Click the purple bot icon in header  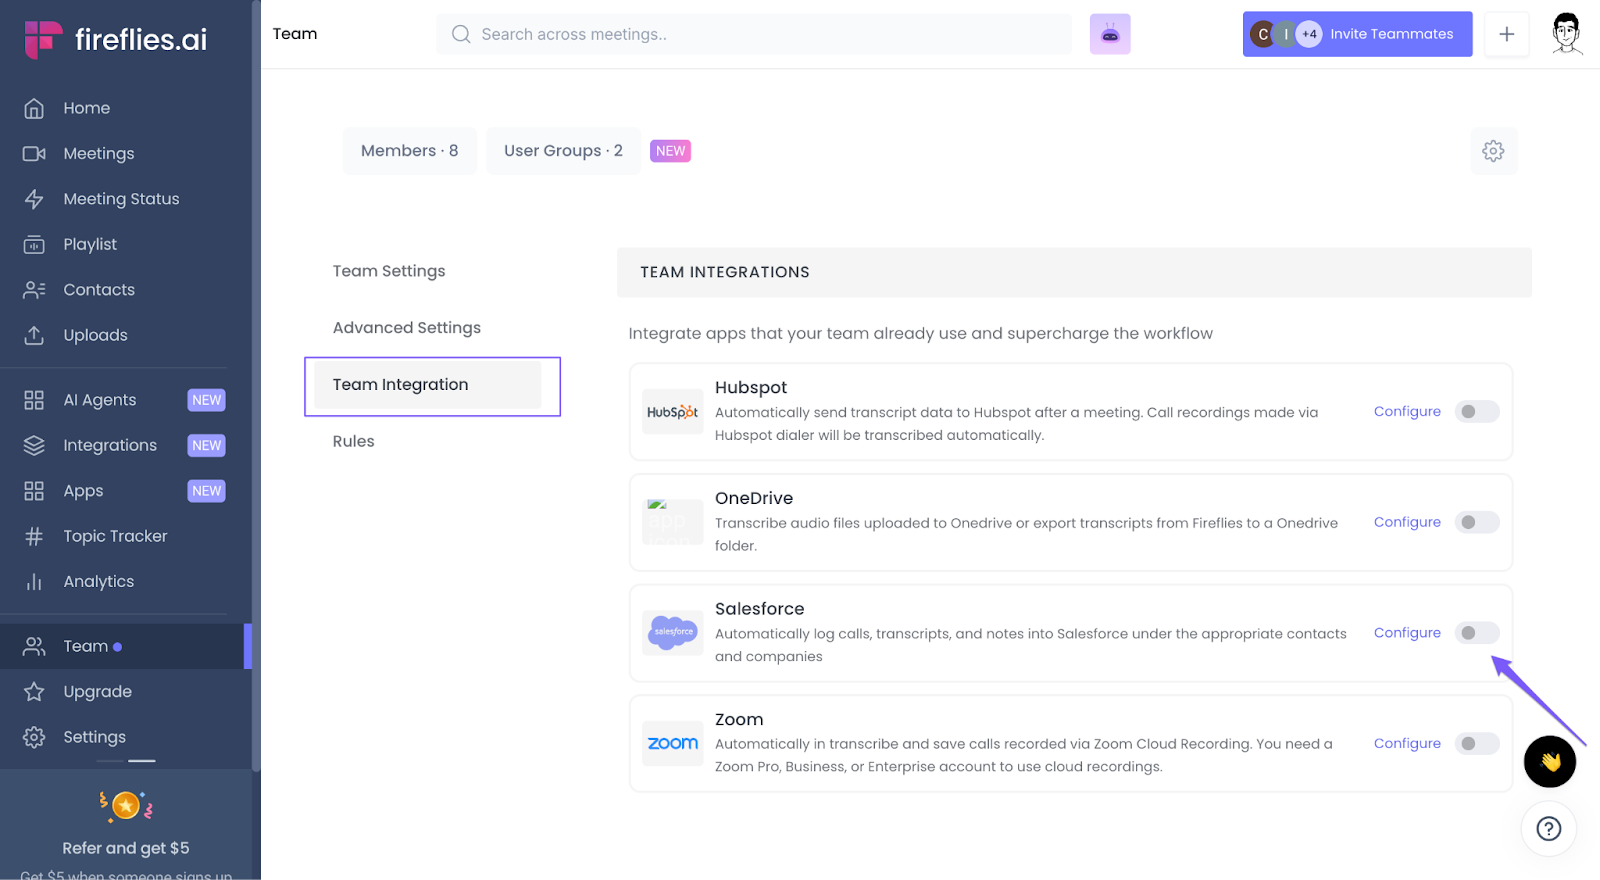(x=1110, y=34)
